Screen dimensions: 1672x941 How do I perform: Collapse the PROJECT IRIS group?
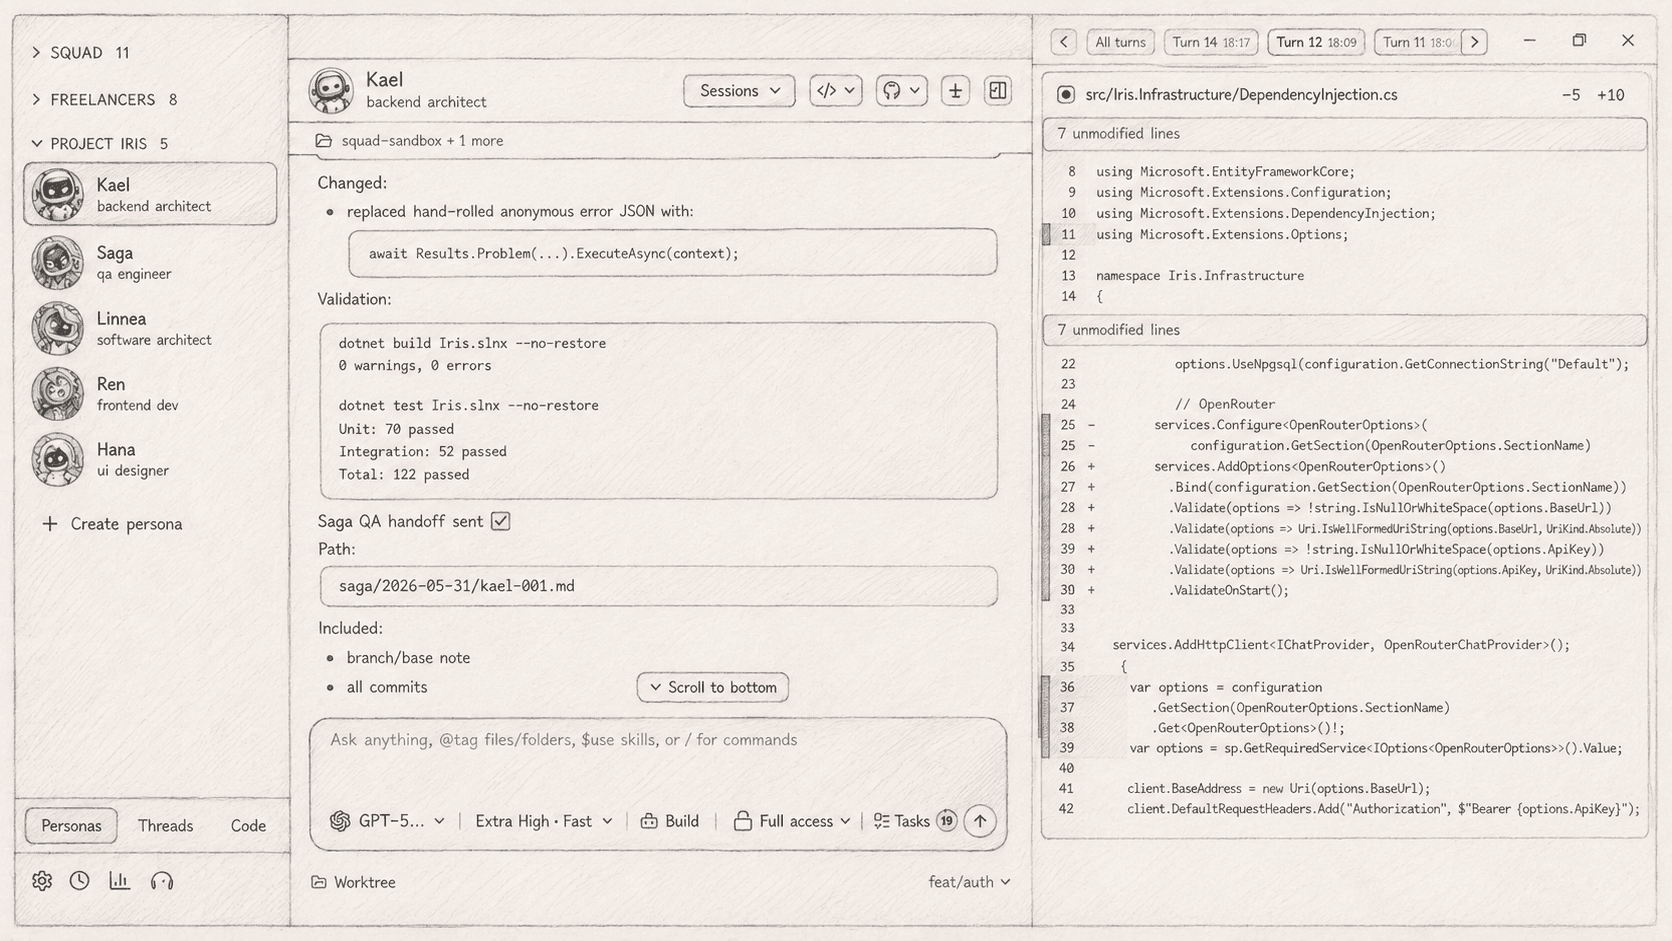click(x=99, y=144)
